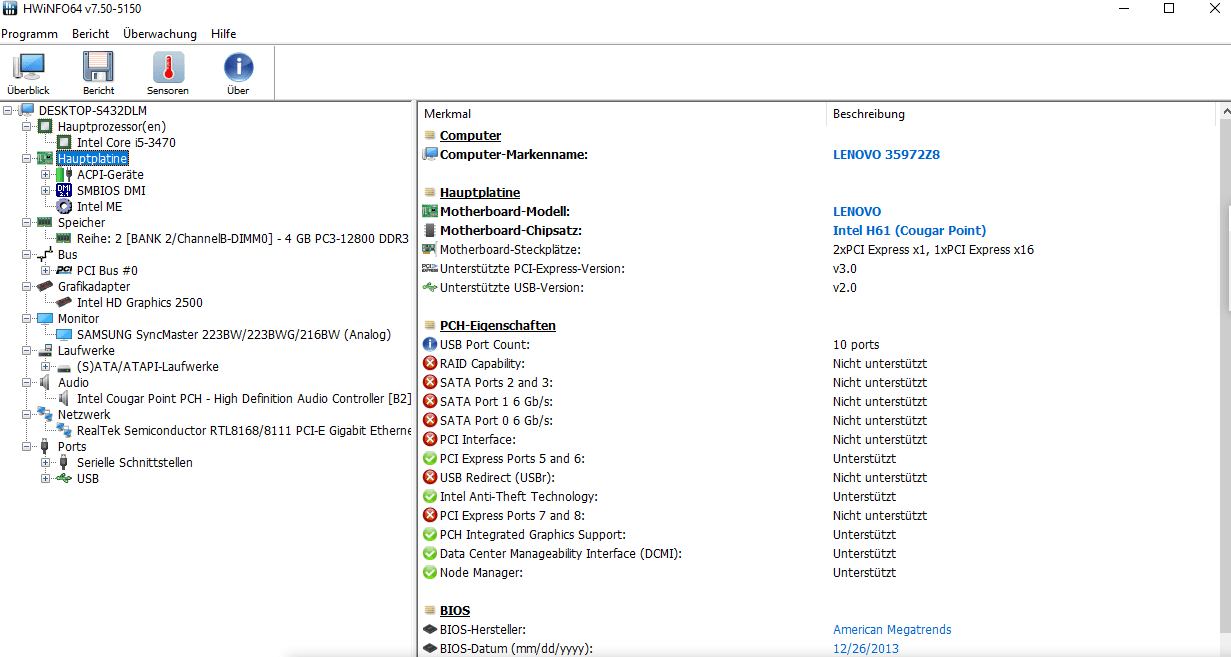Screen dimensions: 1231x657
Task: Open the Überwachung menu
Action: point(160,34)
